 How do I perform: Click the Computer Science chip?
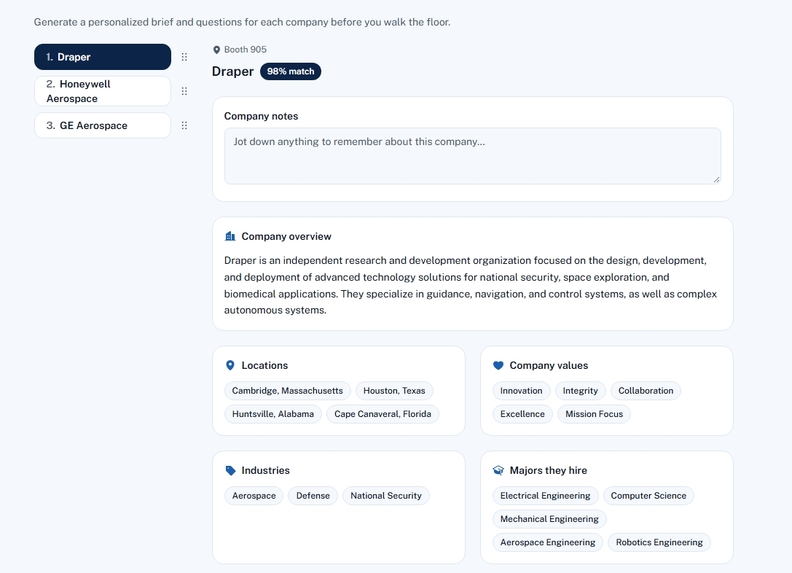tap(649, 496)
